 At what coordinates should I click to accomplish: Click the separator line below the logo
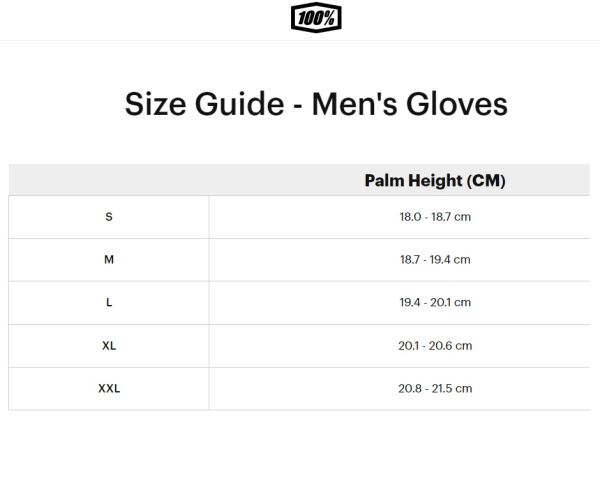click(300, 41)
